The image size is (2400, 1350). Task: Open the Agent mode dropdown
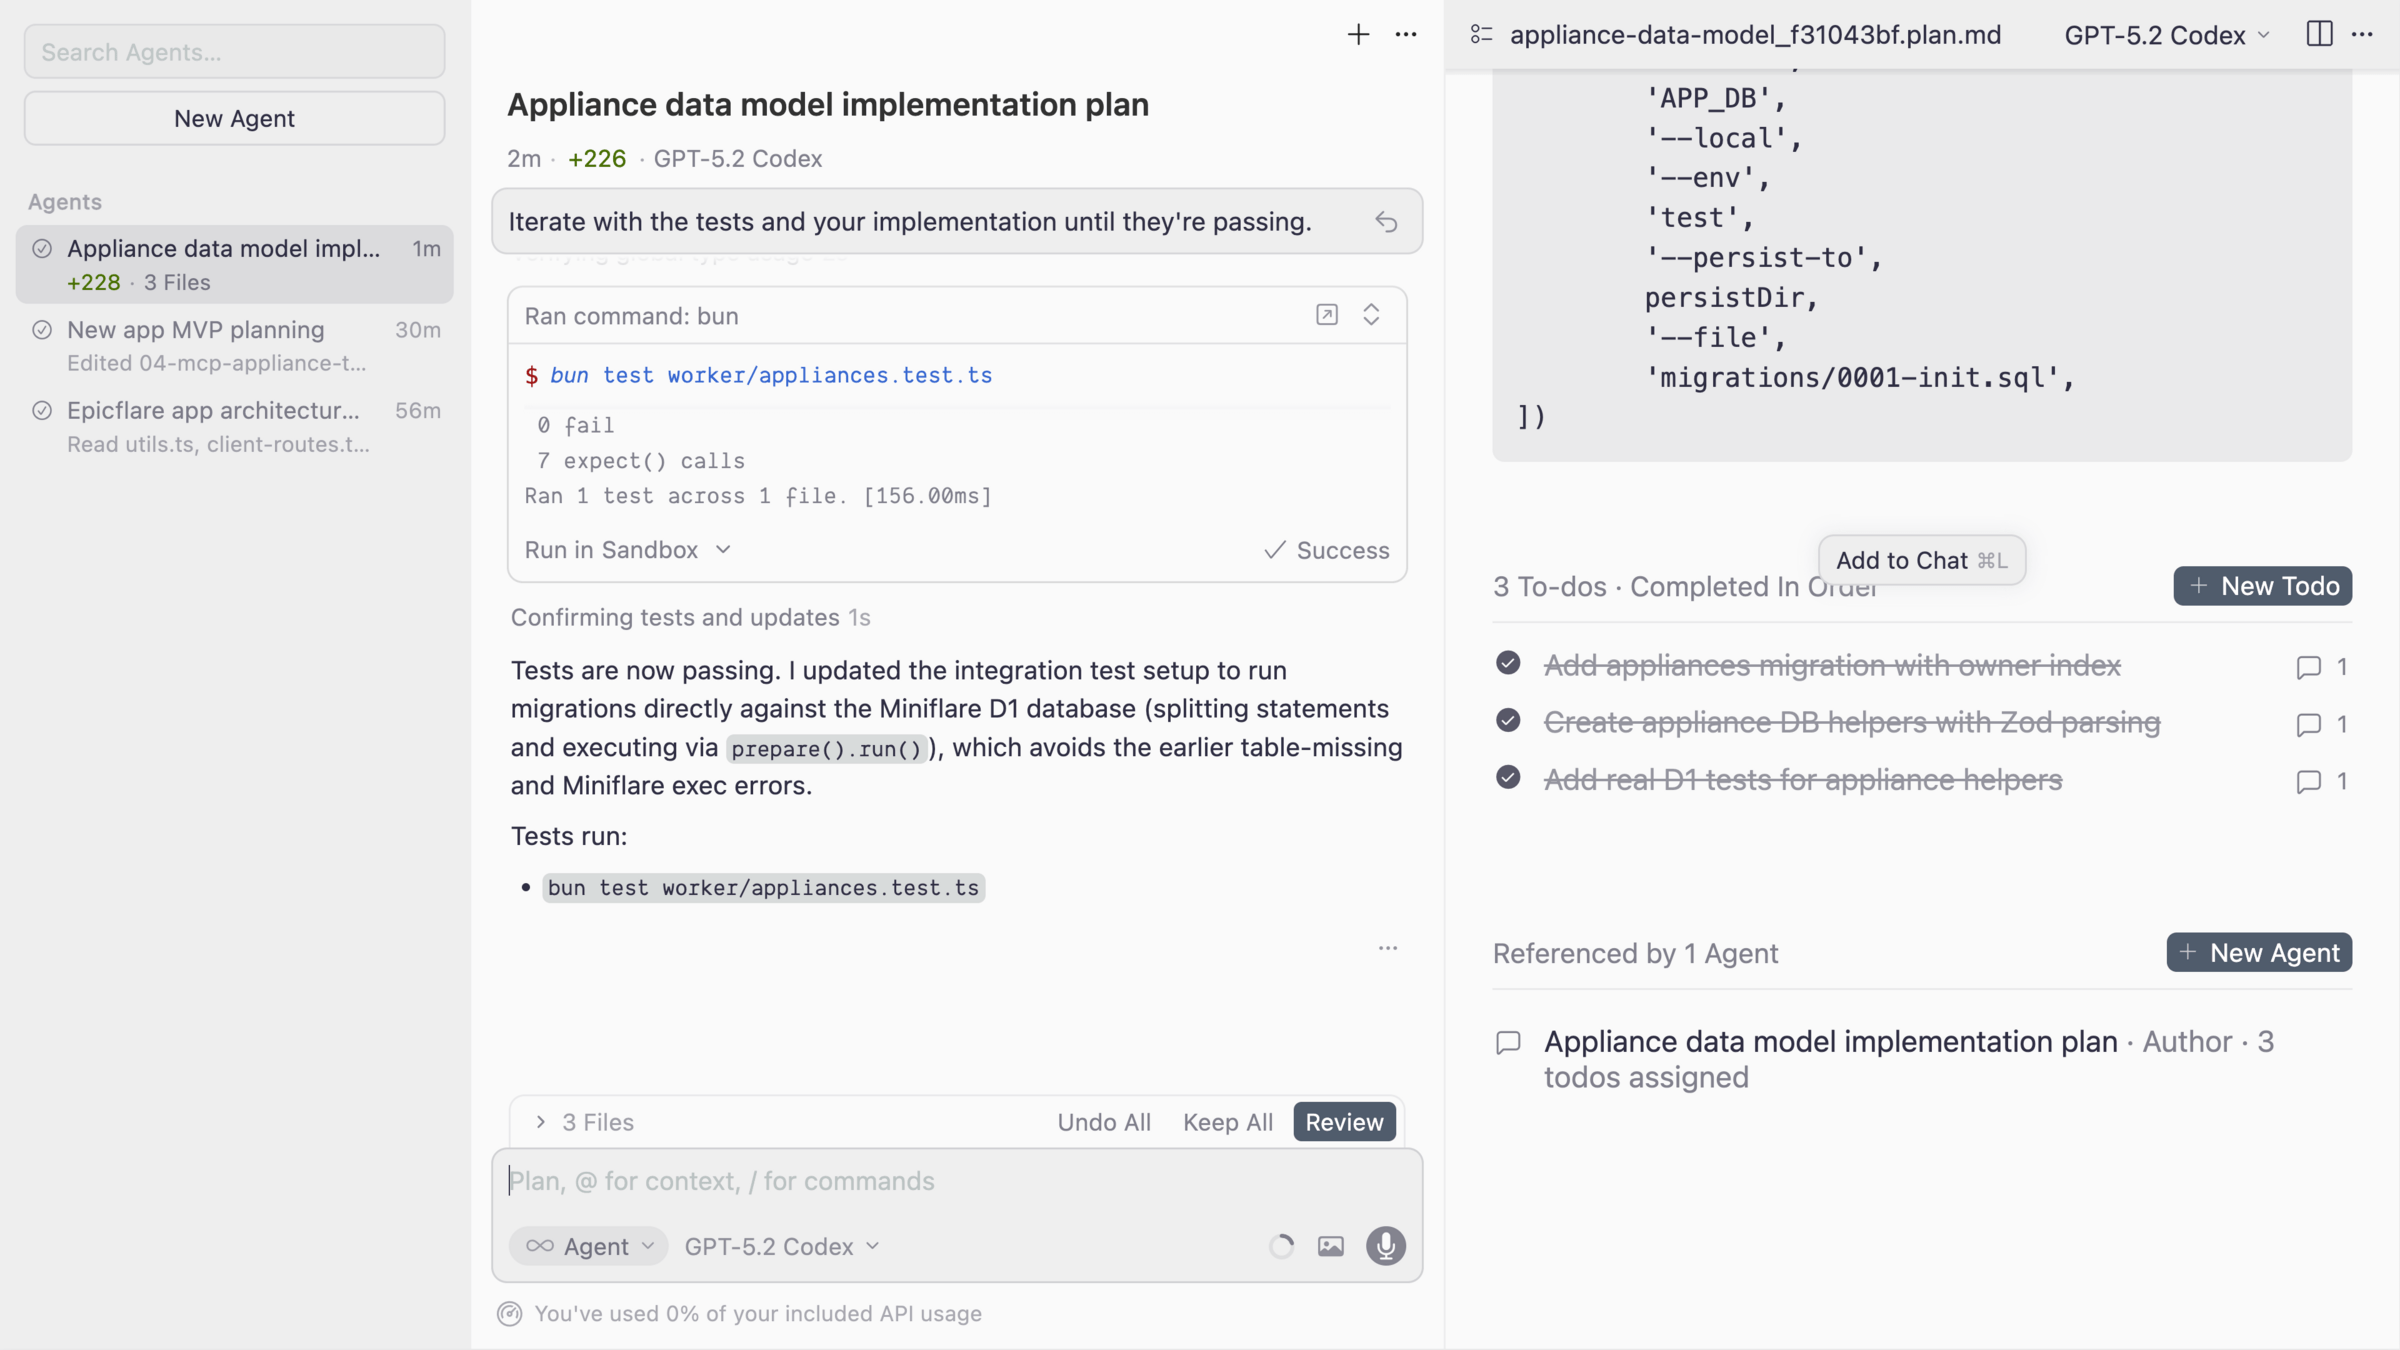point(589,1246)
